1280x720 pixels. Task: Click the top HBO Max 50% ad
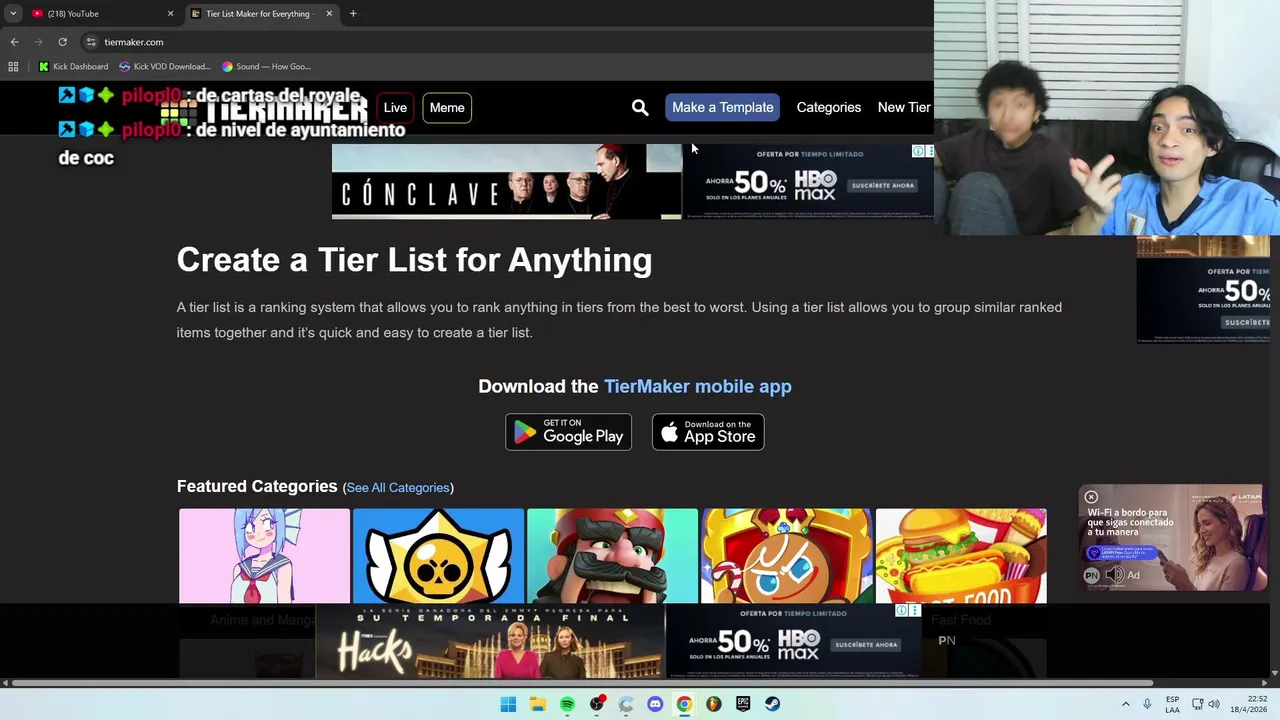808,182
